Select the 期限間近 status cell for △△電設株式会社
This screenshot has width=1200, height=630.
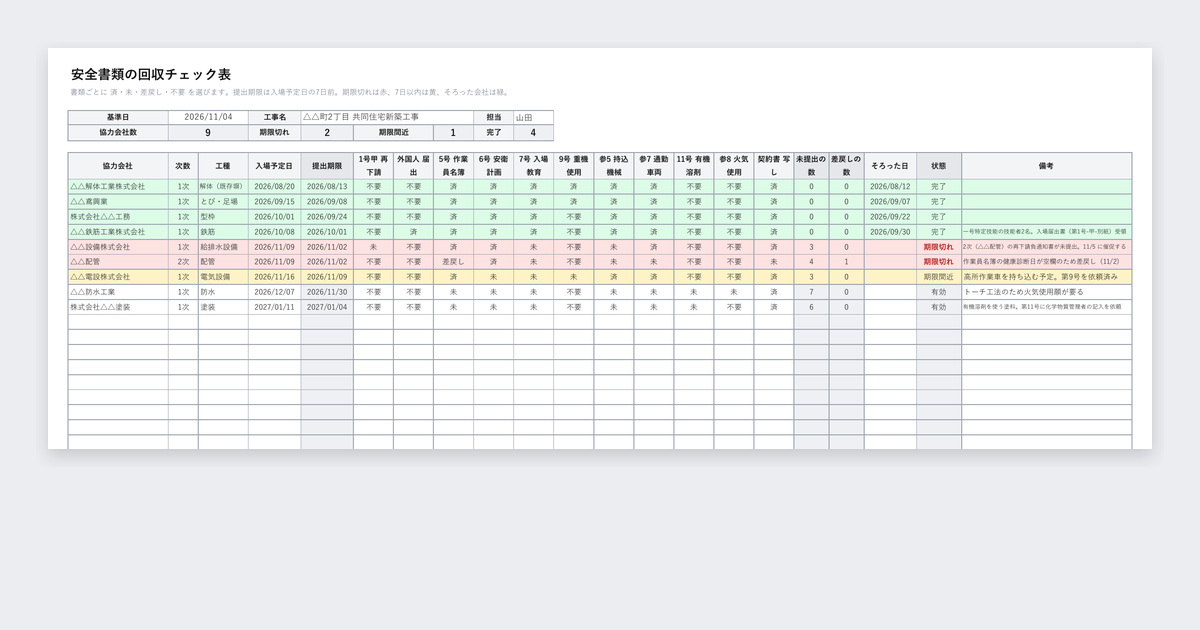939,276
